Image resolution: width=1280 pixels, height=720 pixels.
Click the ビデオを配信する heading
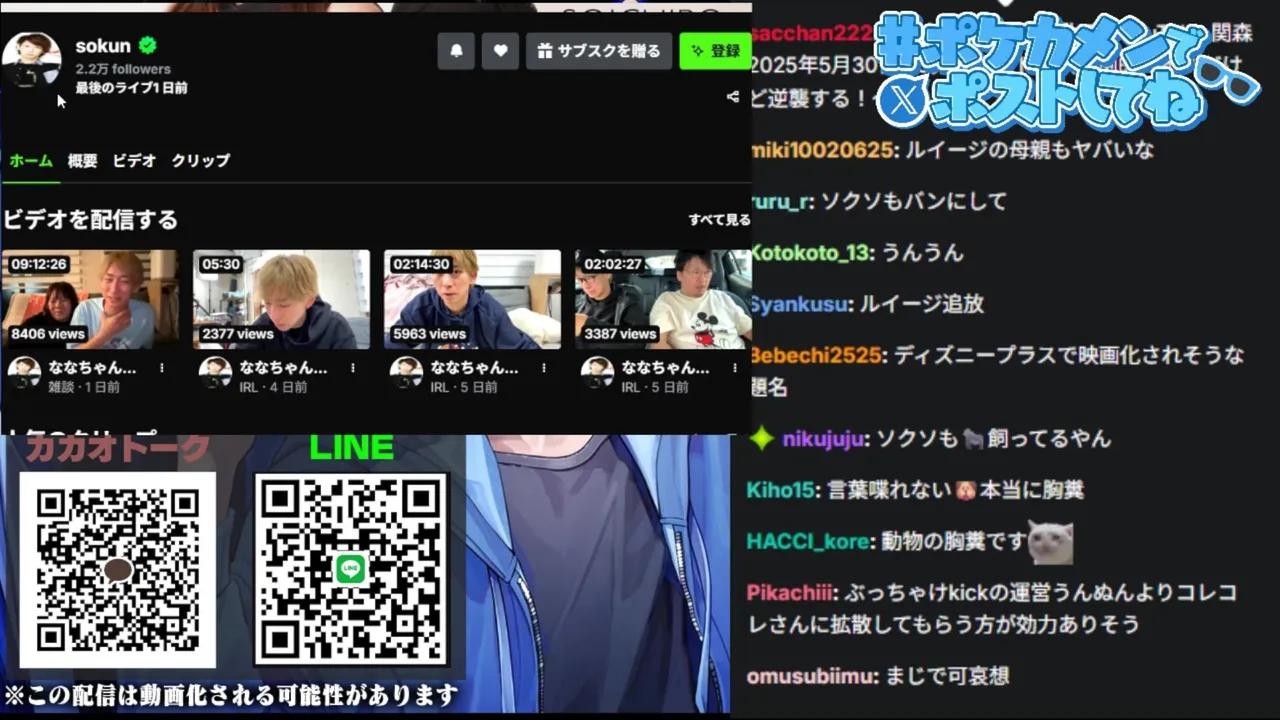[x=90, y=219]
